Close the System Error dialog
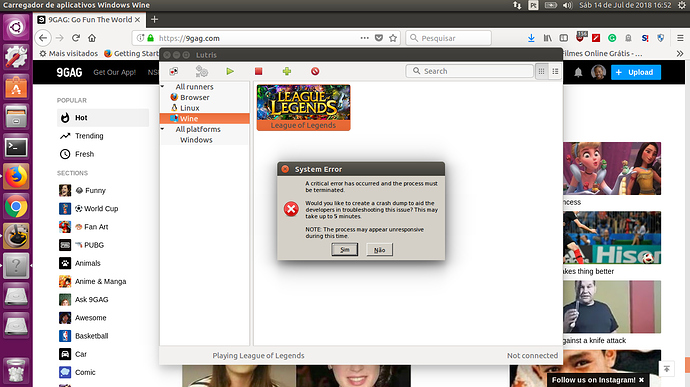Viewport: 690px width, 387px height. point(285,169)
